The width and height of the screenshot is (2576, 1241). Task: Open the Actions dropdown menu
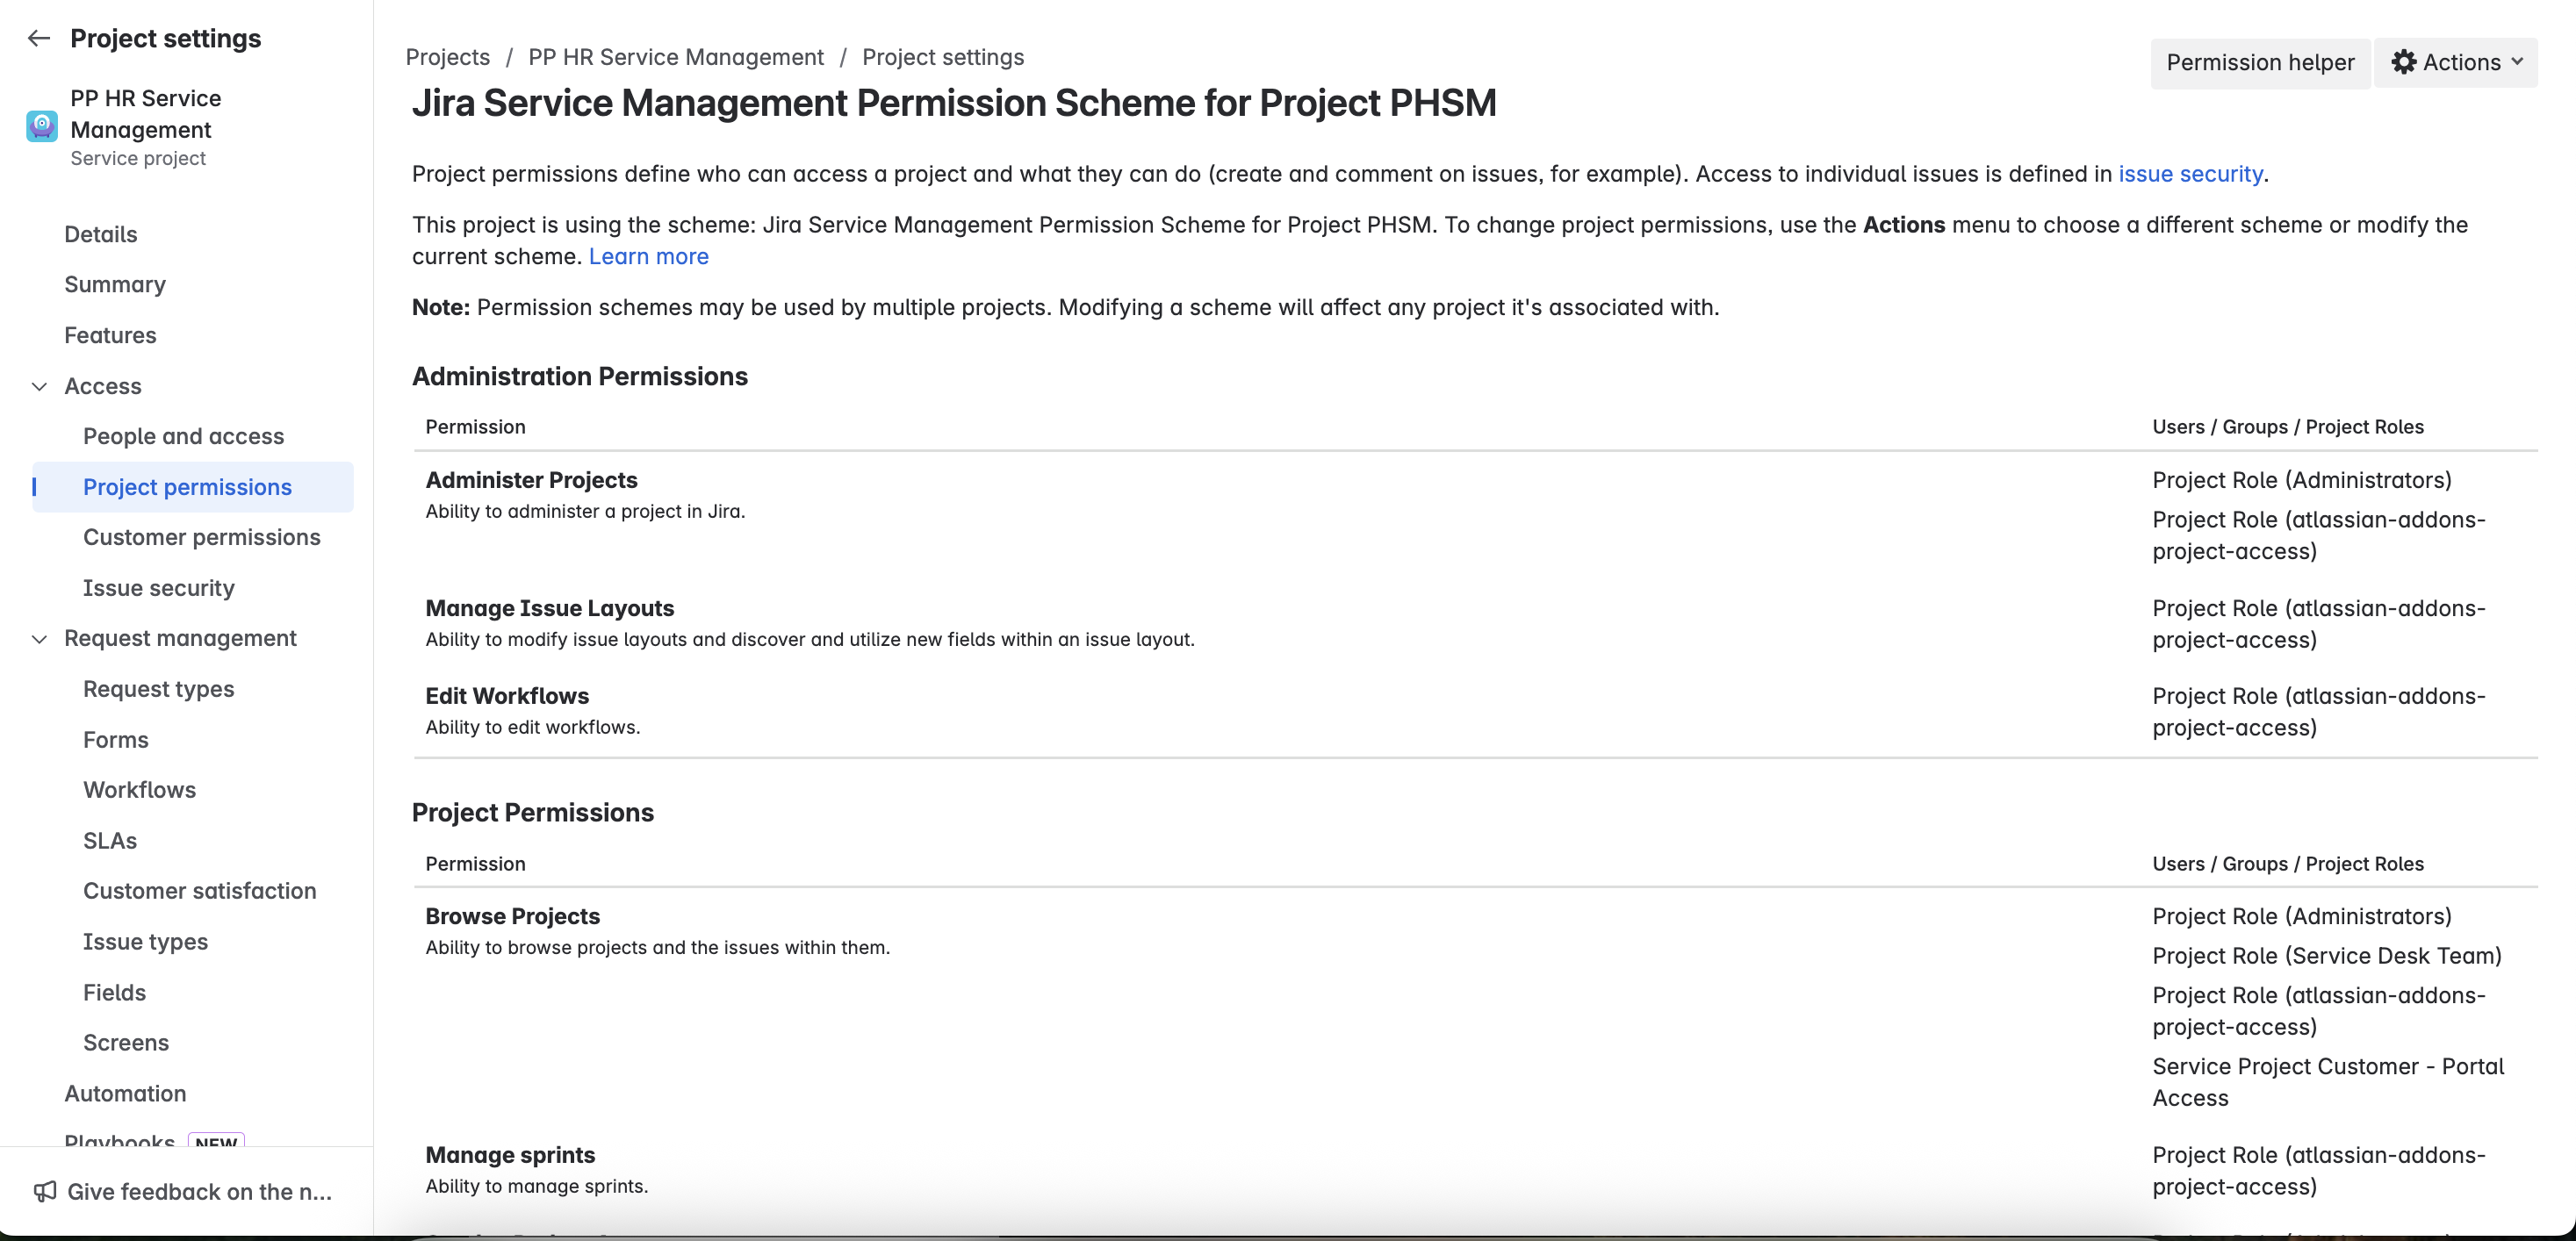[2456, 62]
